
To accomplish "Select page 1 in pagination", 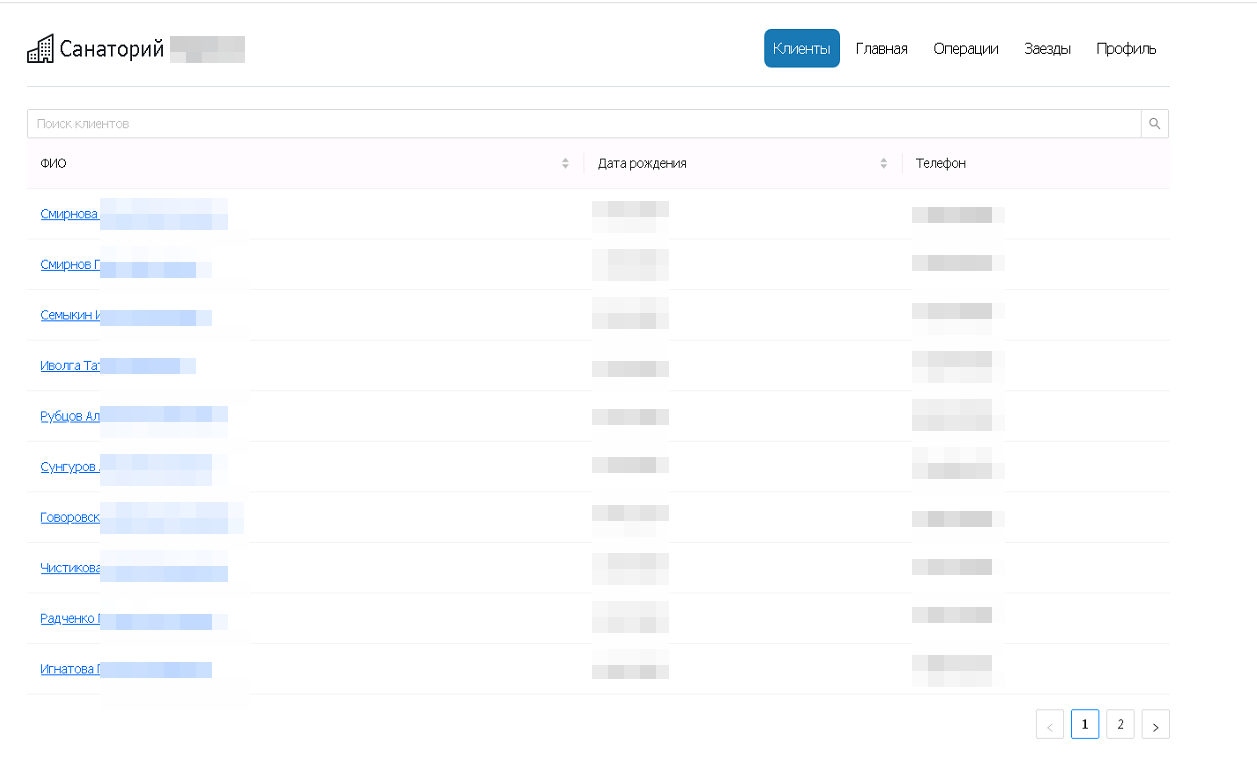I will tap(1085, 724).
